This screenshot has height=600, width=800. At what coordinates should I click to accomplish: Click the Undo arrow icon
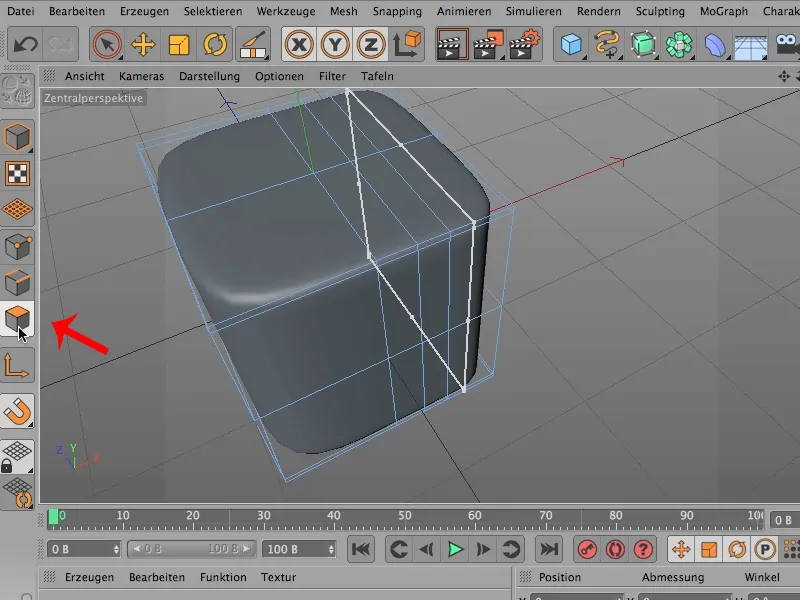[x=24, y=44]
